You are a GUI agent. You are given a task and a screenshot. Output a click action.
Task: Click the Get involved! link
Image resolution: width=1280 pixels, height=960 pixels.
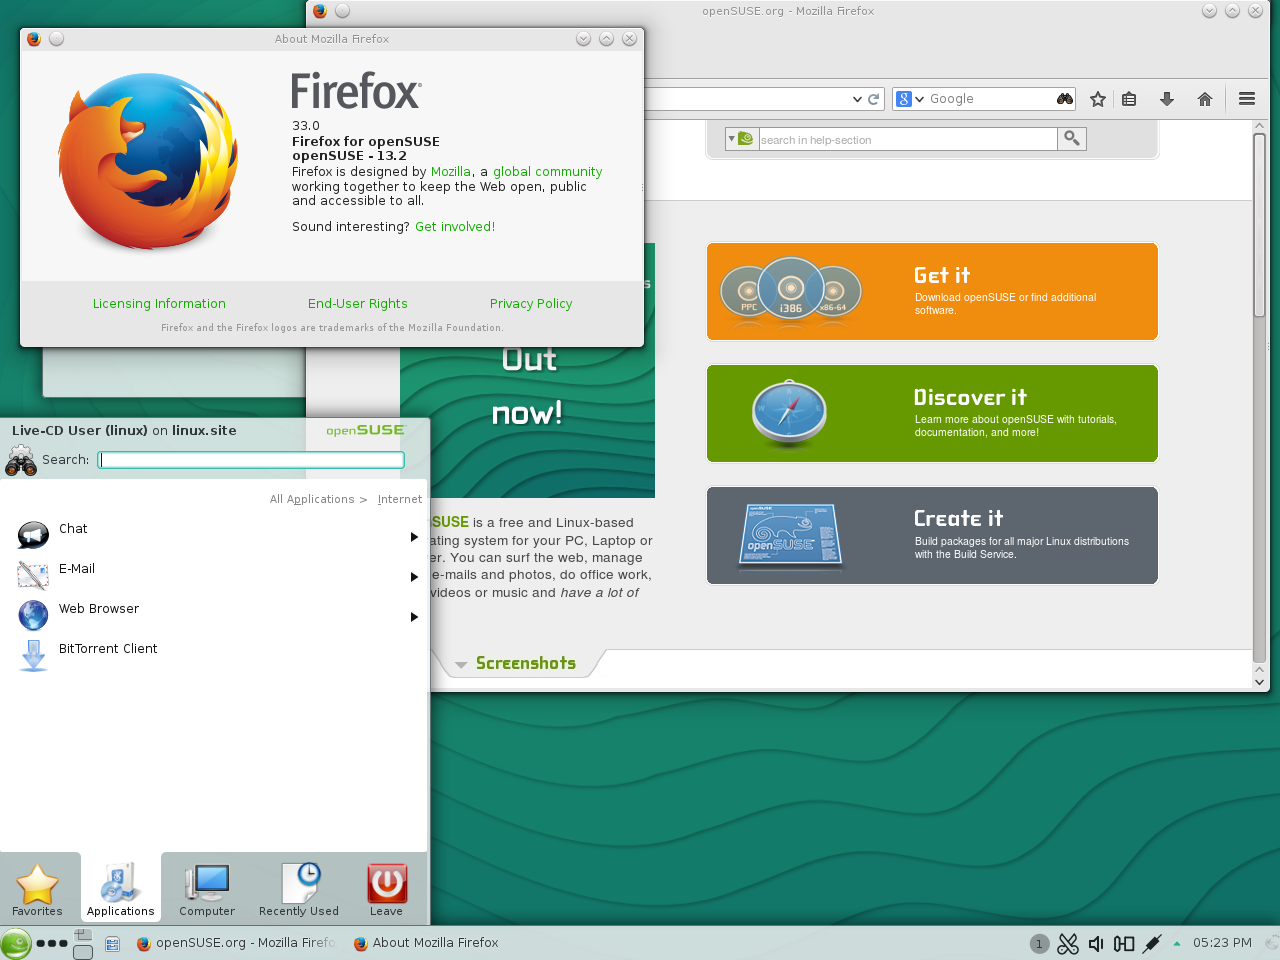tap(455, 227)
